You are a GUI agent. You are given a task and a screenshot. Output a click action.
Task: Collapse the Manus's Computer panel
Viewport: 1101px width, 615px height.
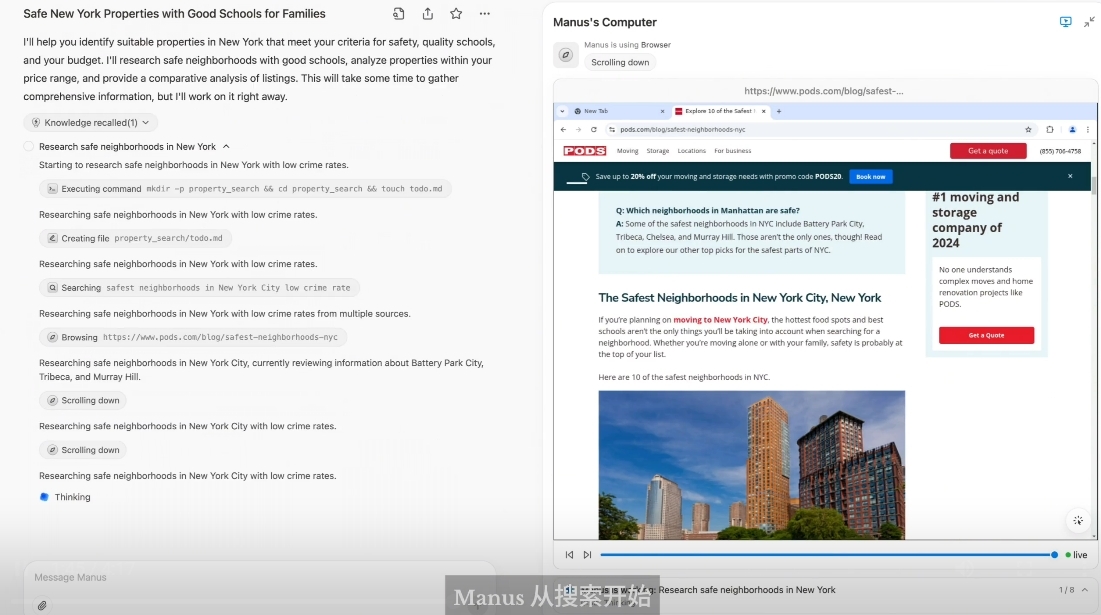coord(1089,22)
